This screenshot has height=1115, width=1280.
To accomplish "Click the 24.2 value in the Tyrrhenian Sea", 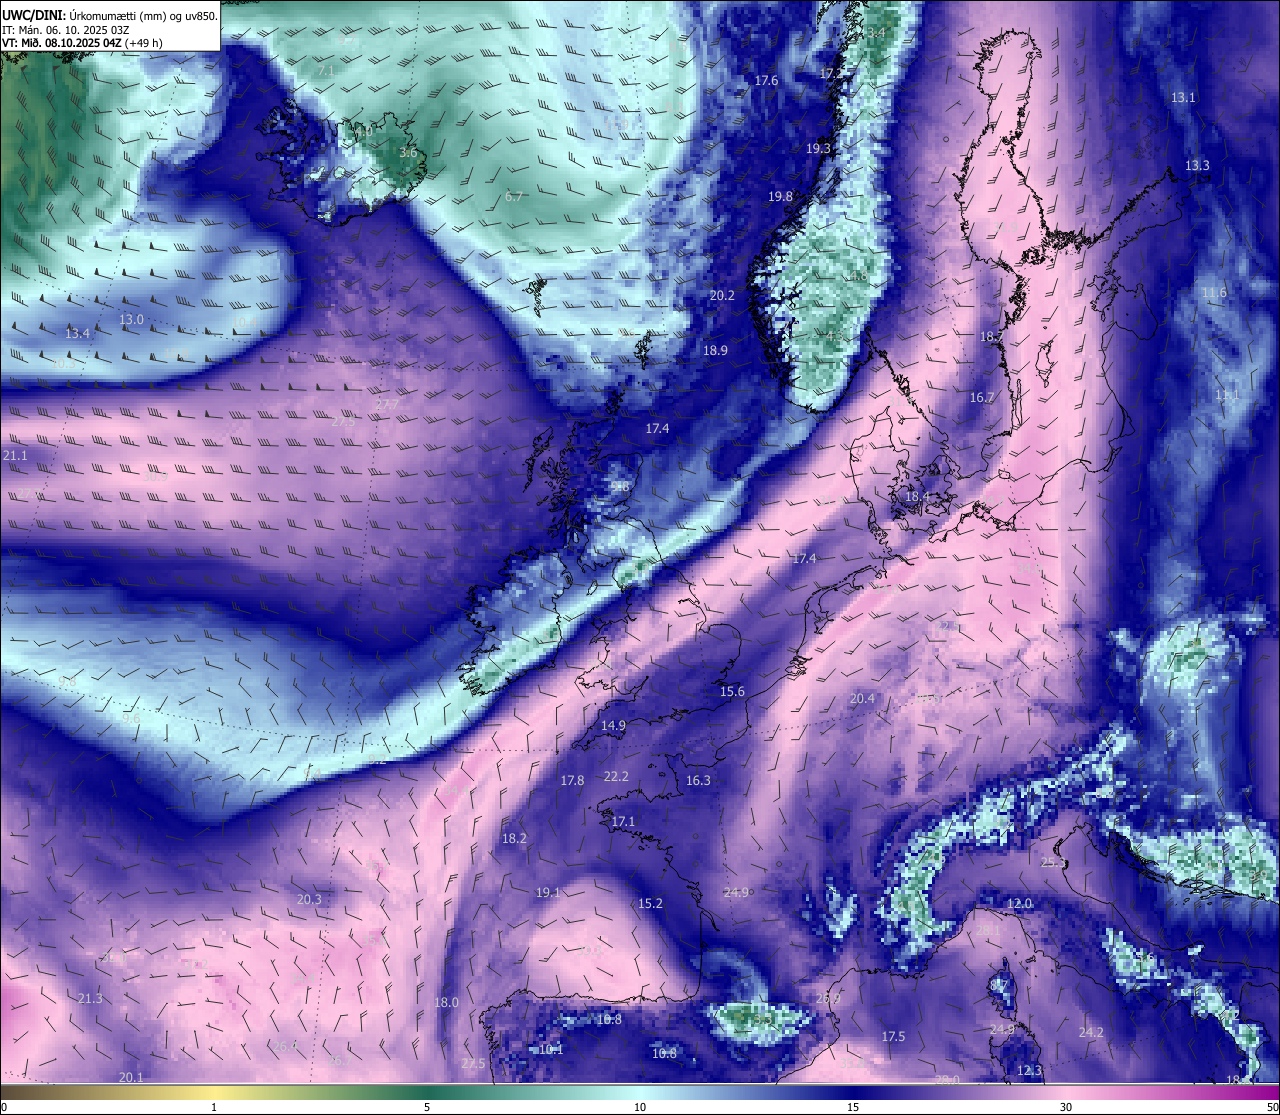I will [x=1091, y=1032].
